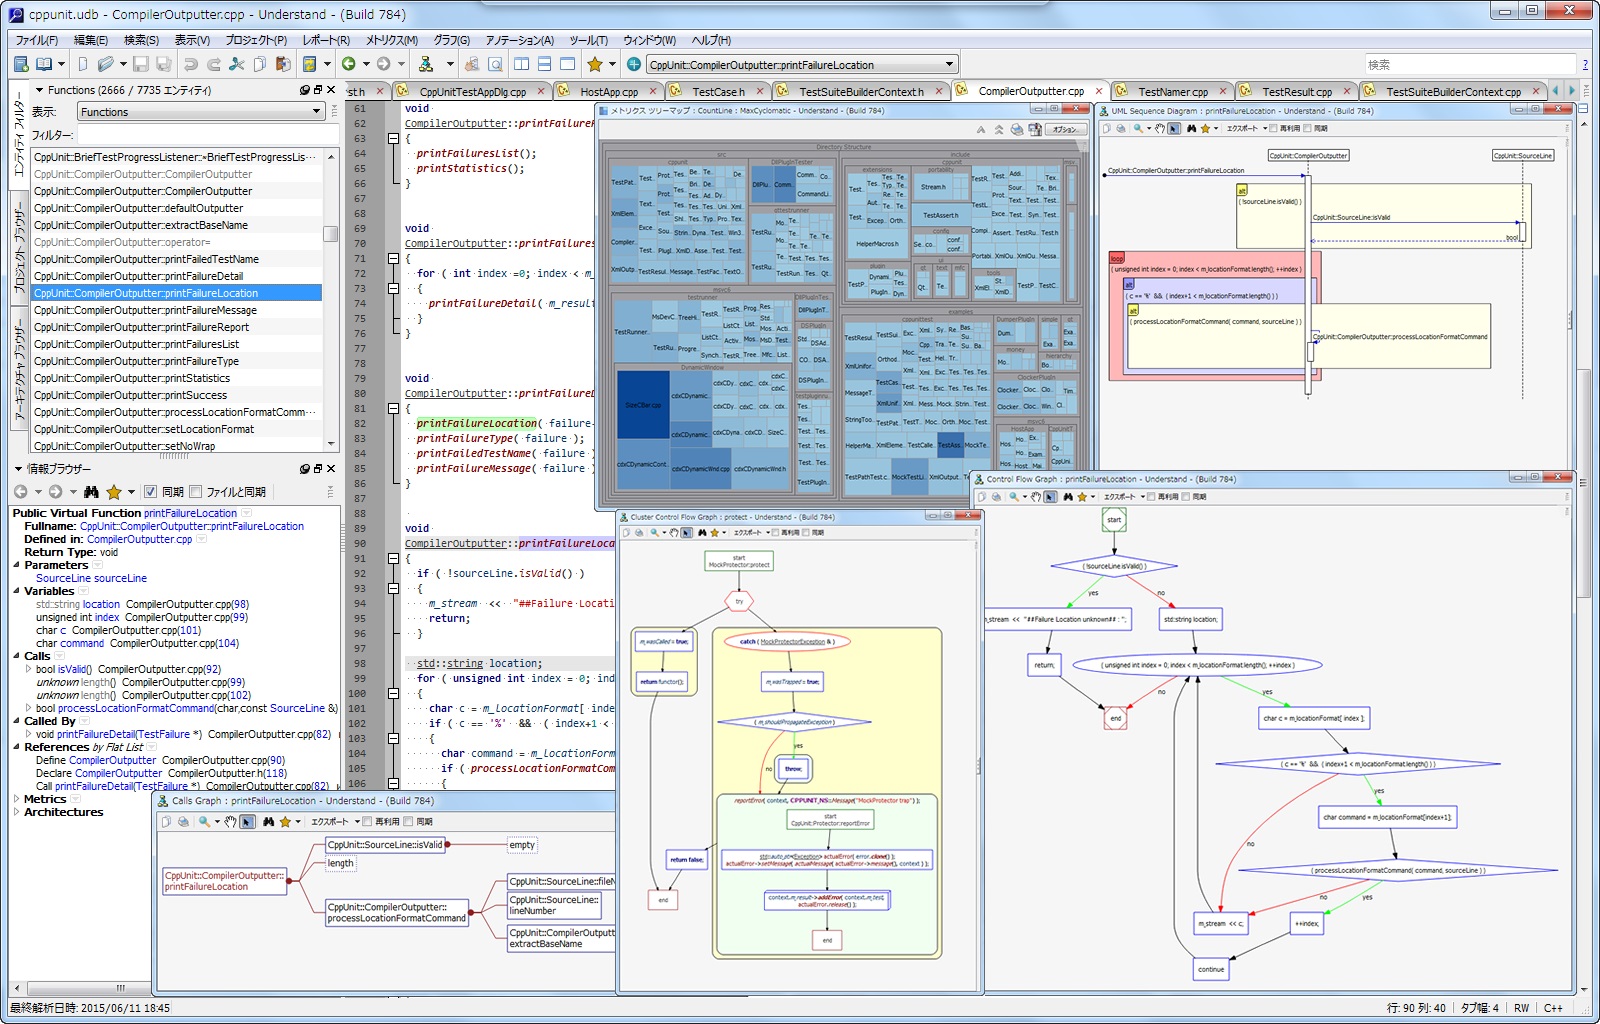Click processLocationFormatCommand link in Calls
Image resolution: width=1600 pixels, height=1024 pixels.
coord(135,708)
